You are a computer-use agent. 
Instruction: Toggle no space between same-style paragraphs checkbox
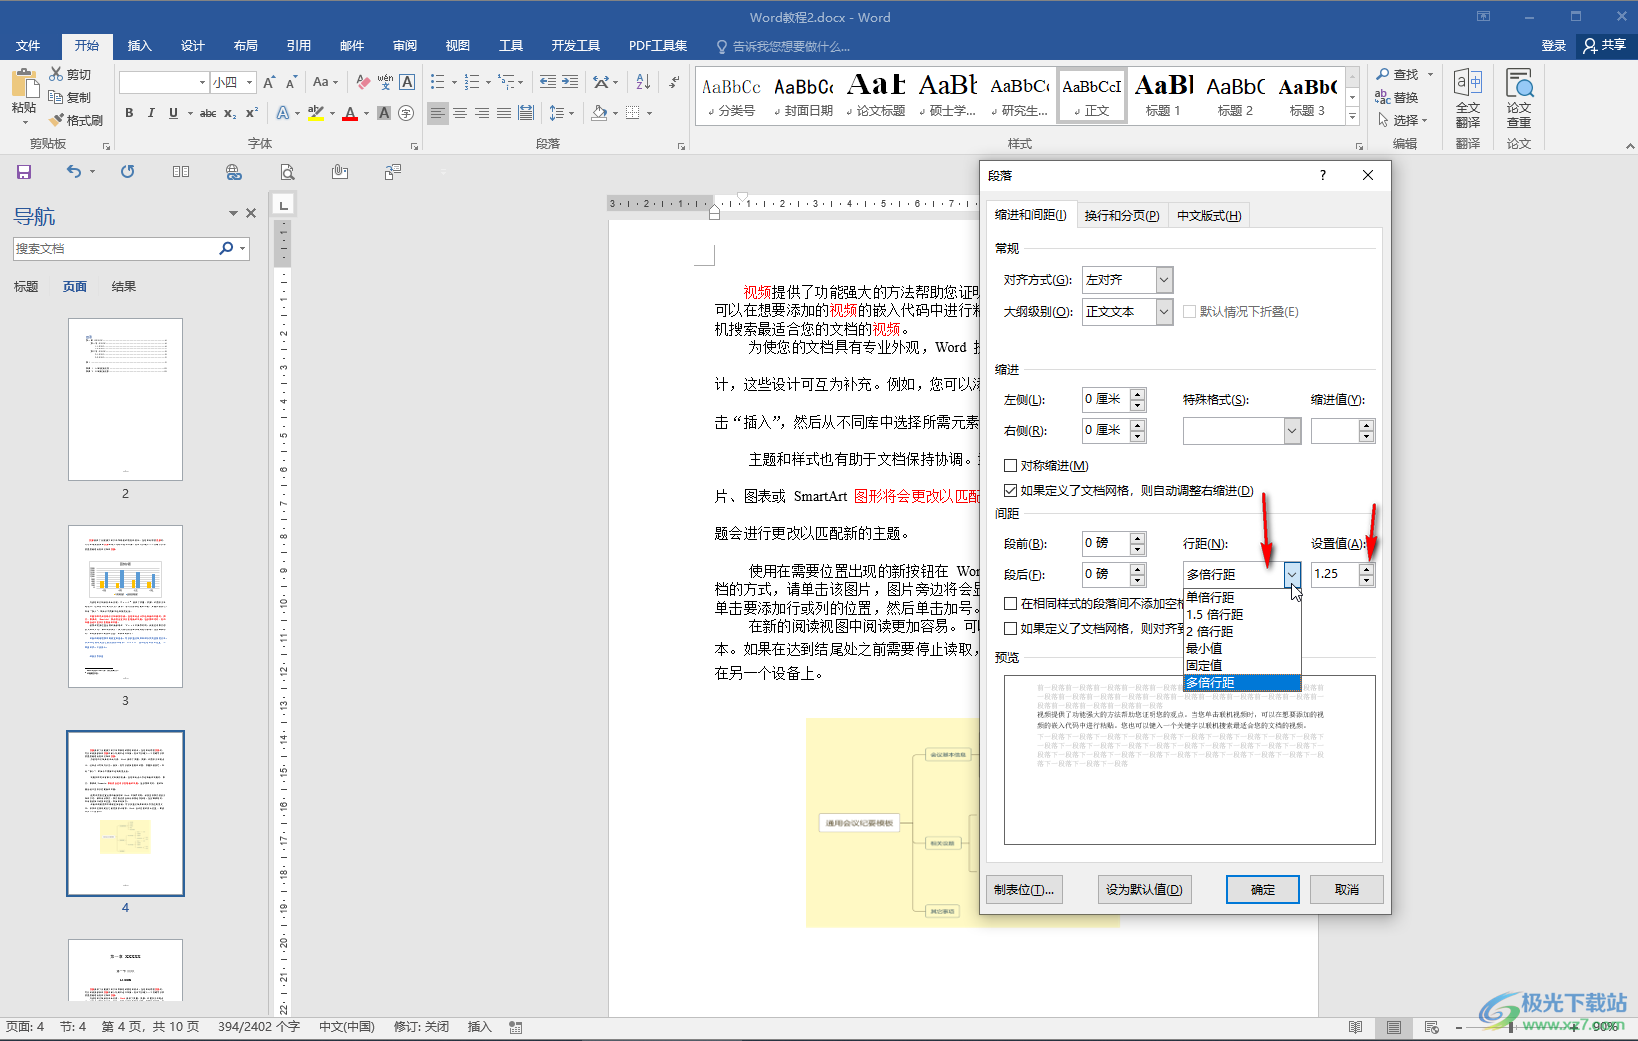click(1010, 603)
